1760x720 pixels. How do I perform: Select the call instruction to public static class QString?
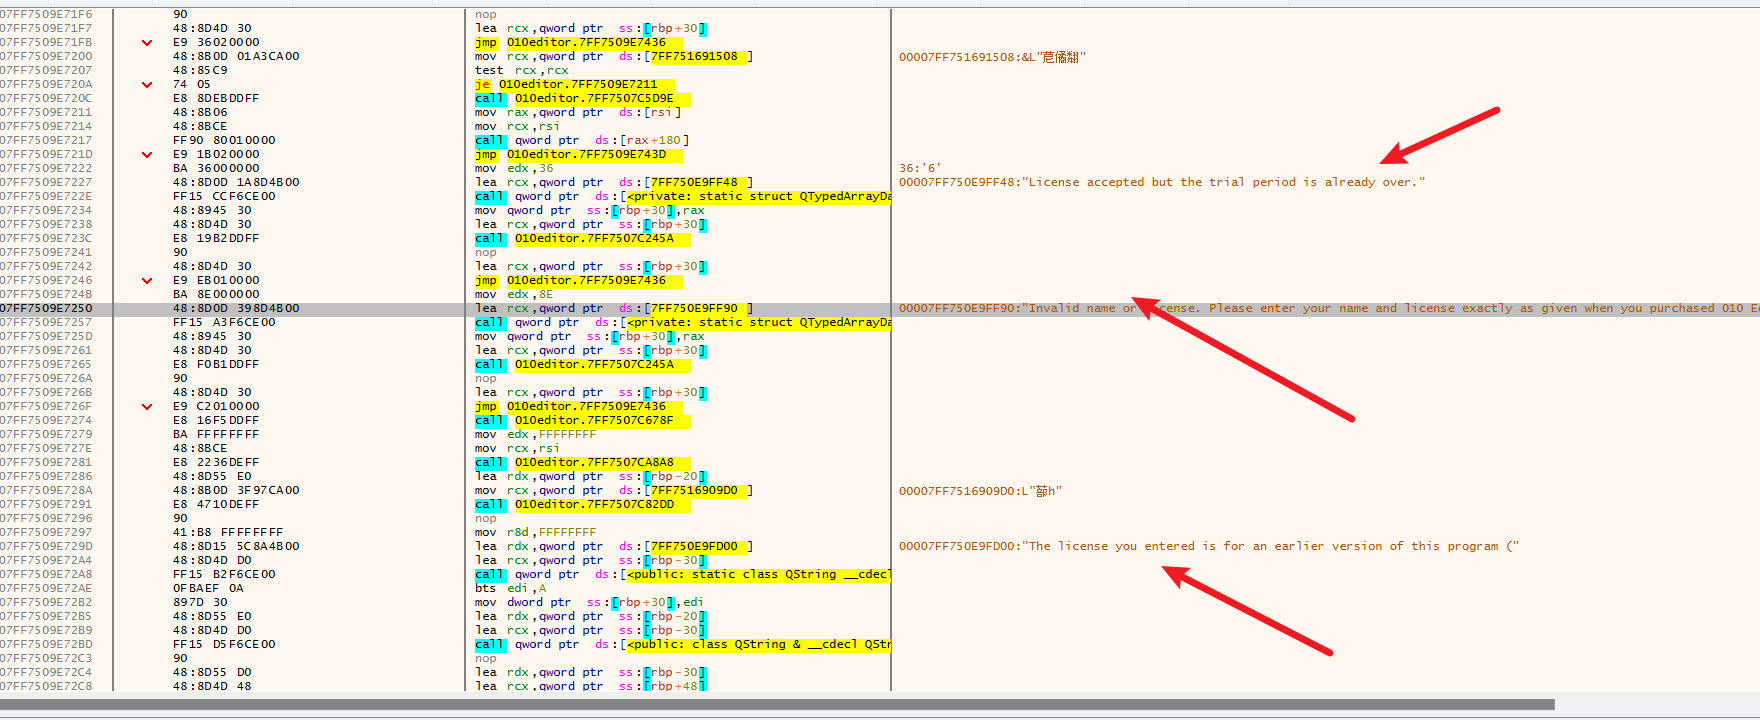coord(682,575)
